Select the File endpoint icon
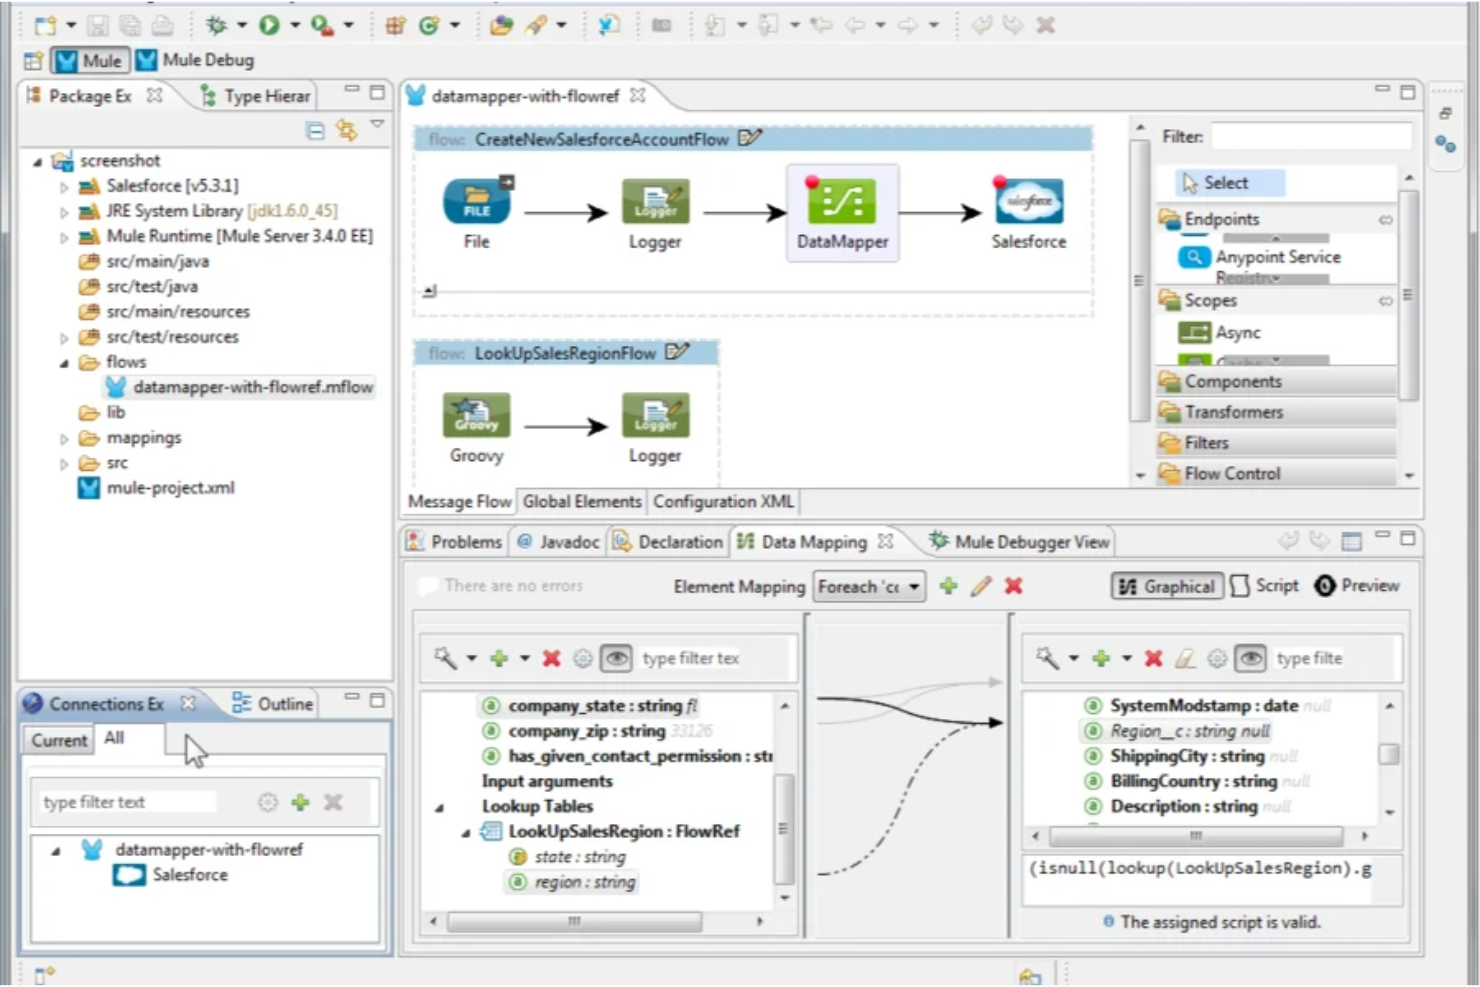The image size is (1480, 987). pos(477,201)
